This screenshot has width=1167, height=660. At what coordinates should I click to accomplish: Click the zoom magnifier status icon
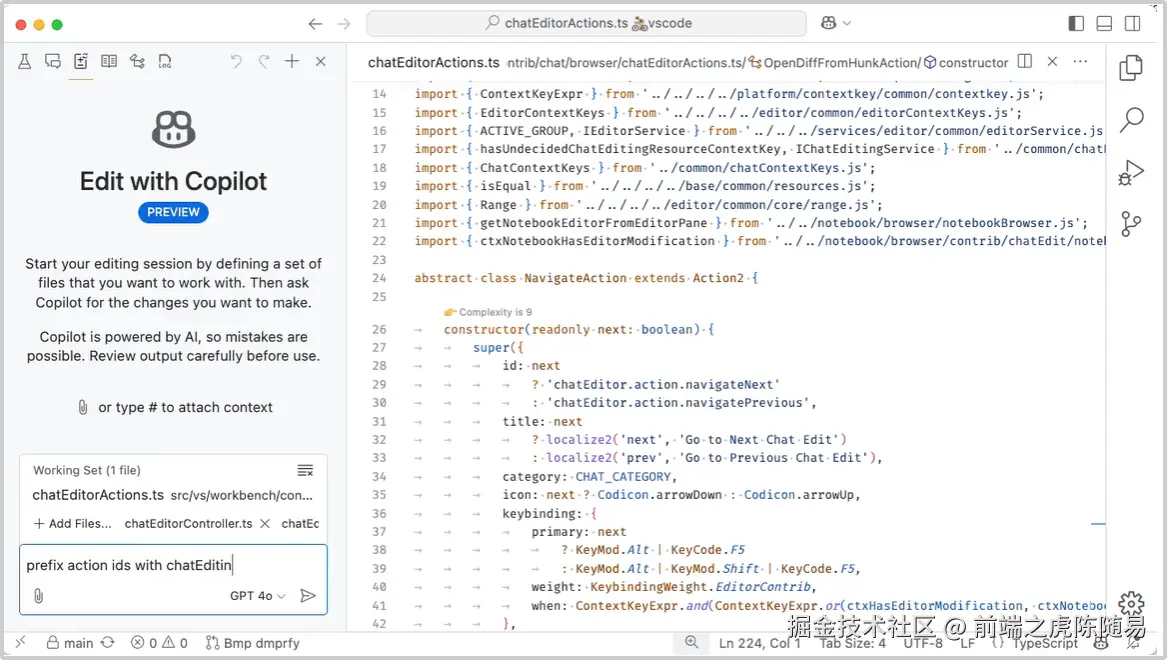[x=691, y=642]
